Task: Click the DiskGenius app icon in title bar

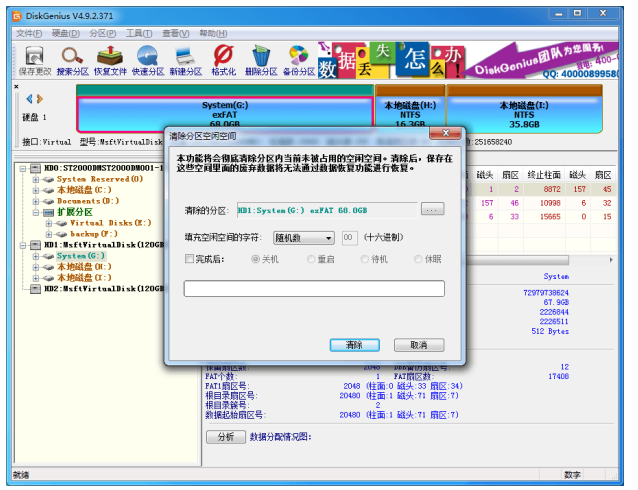Action: (x=17, y=16)
